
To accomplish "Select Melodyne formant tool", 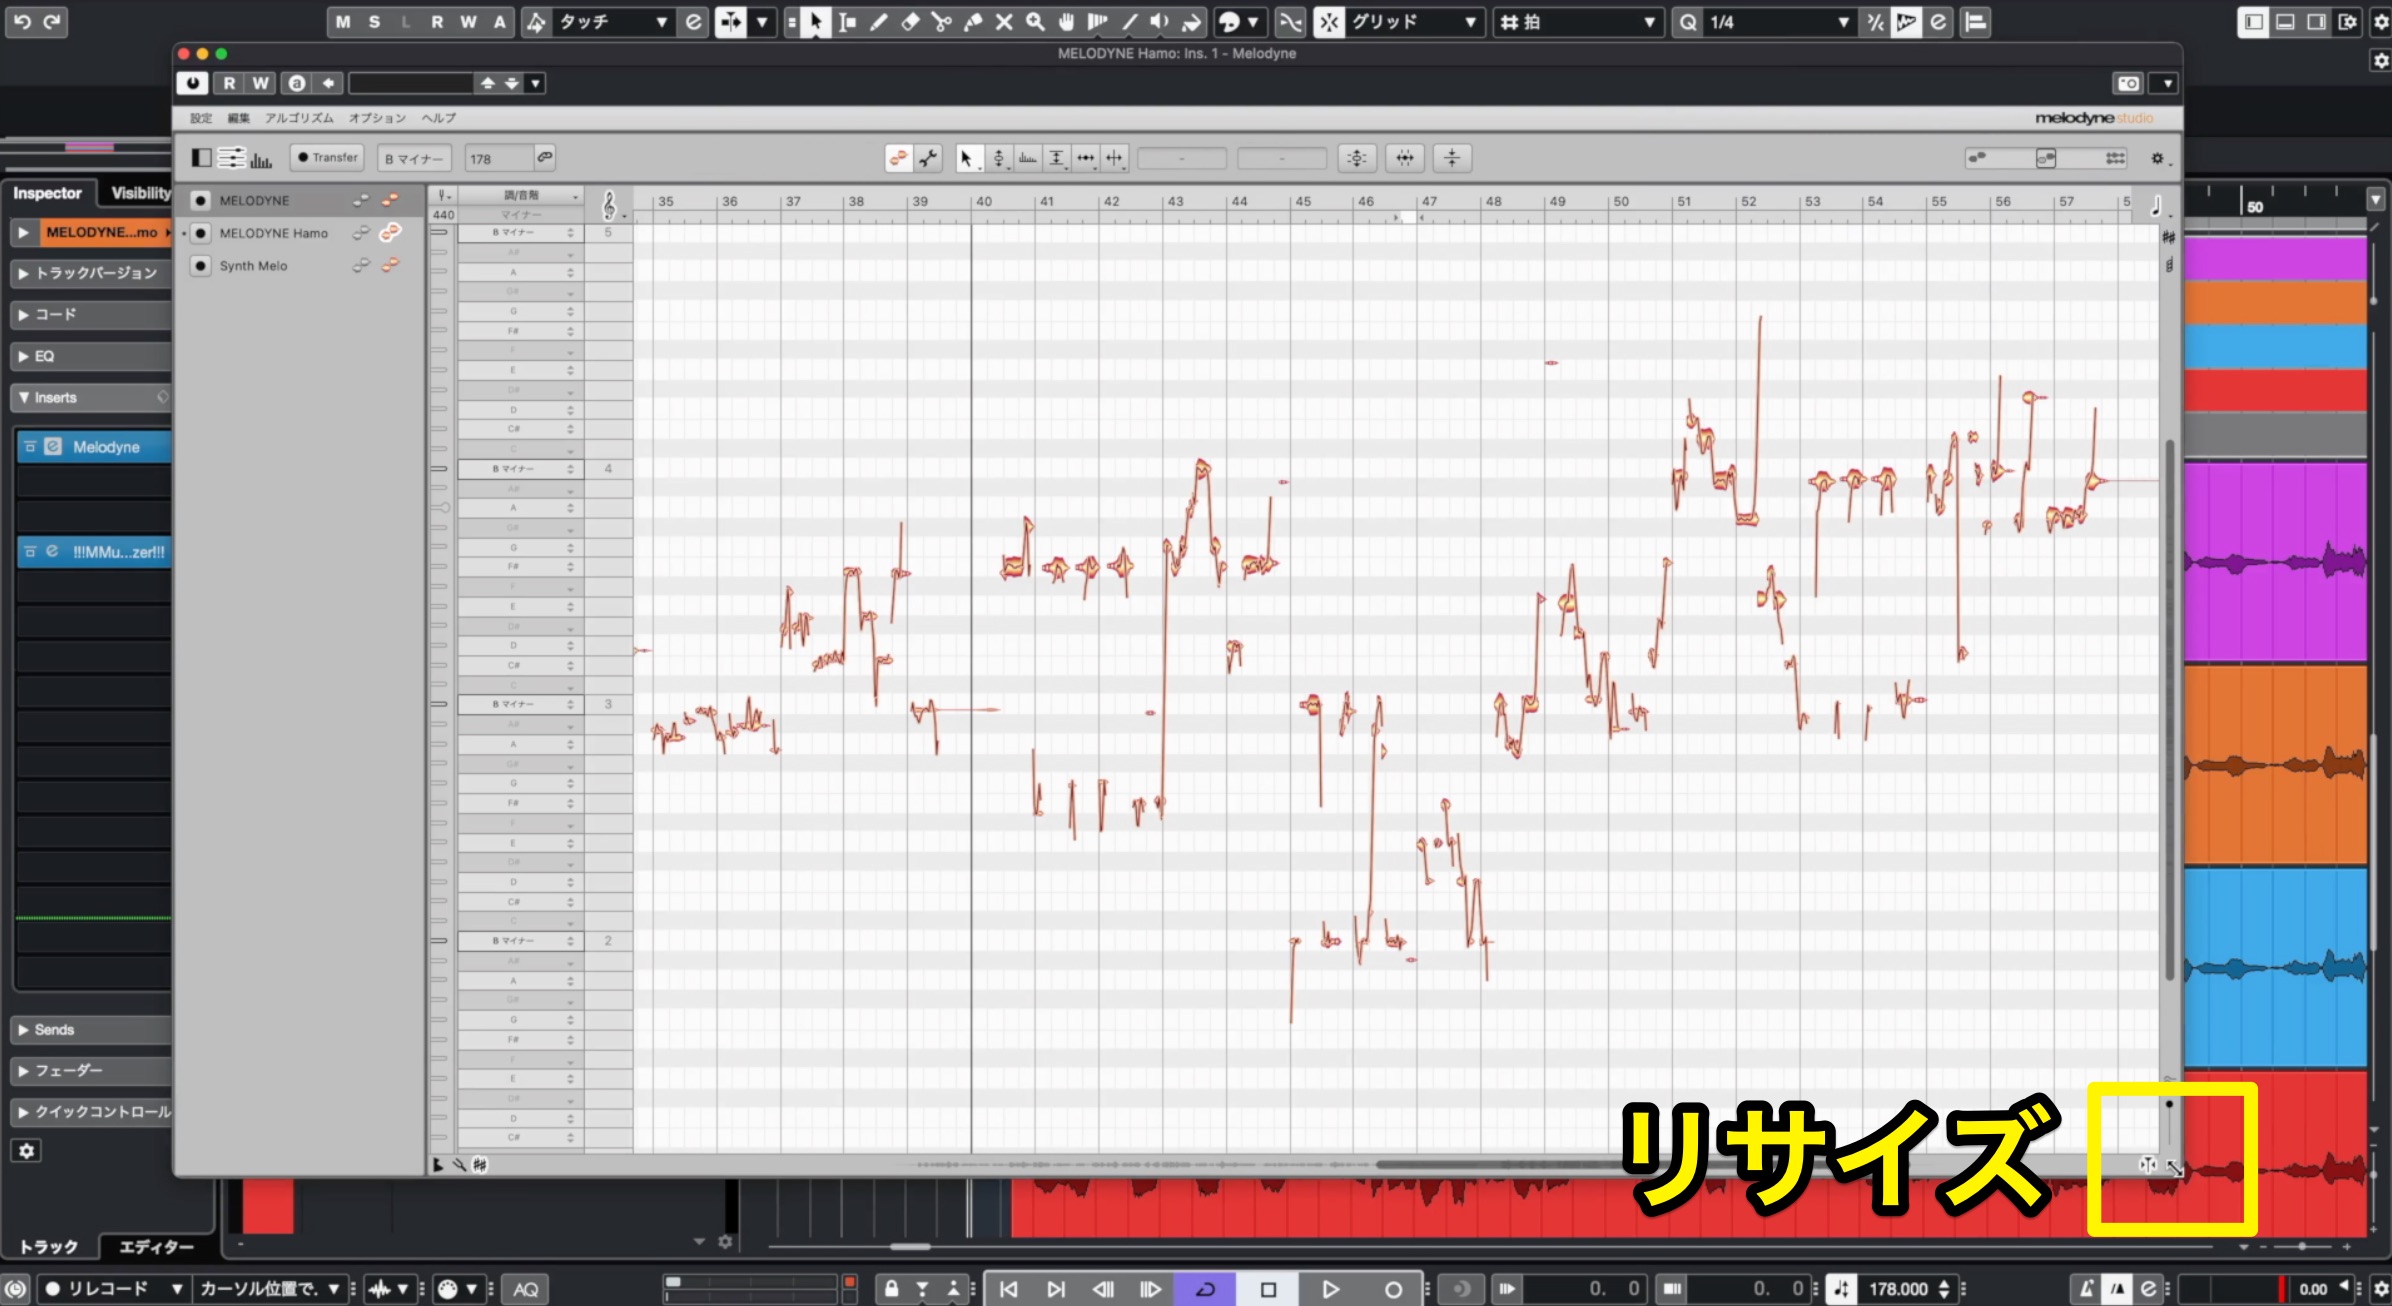I will 1027,158.
